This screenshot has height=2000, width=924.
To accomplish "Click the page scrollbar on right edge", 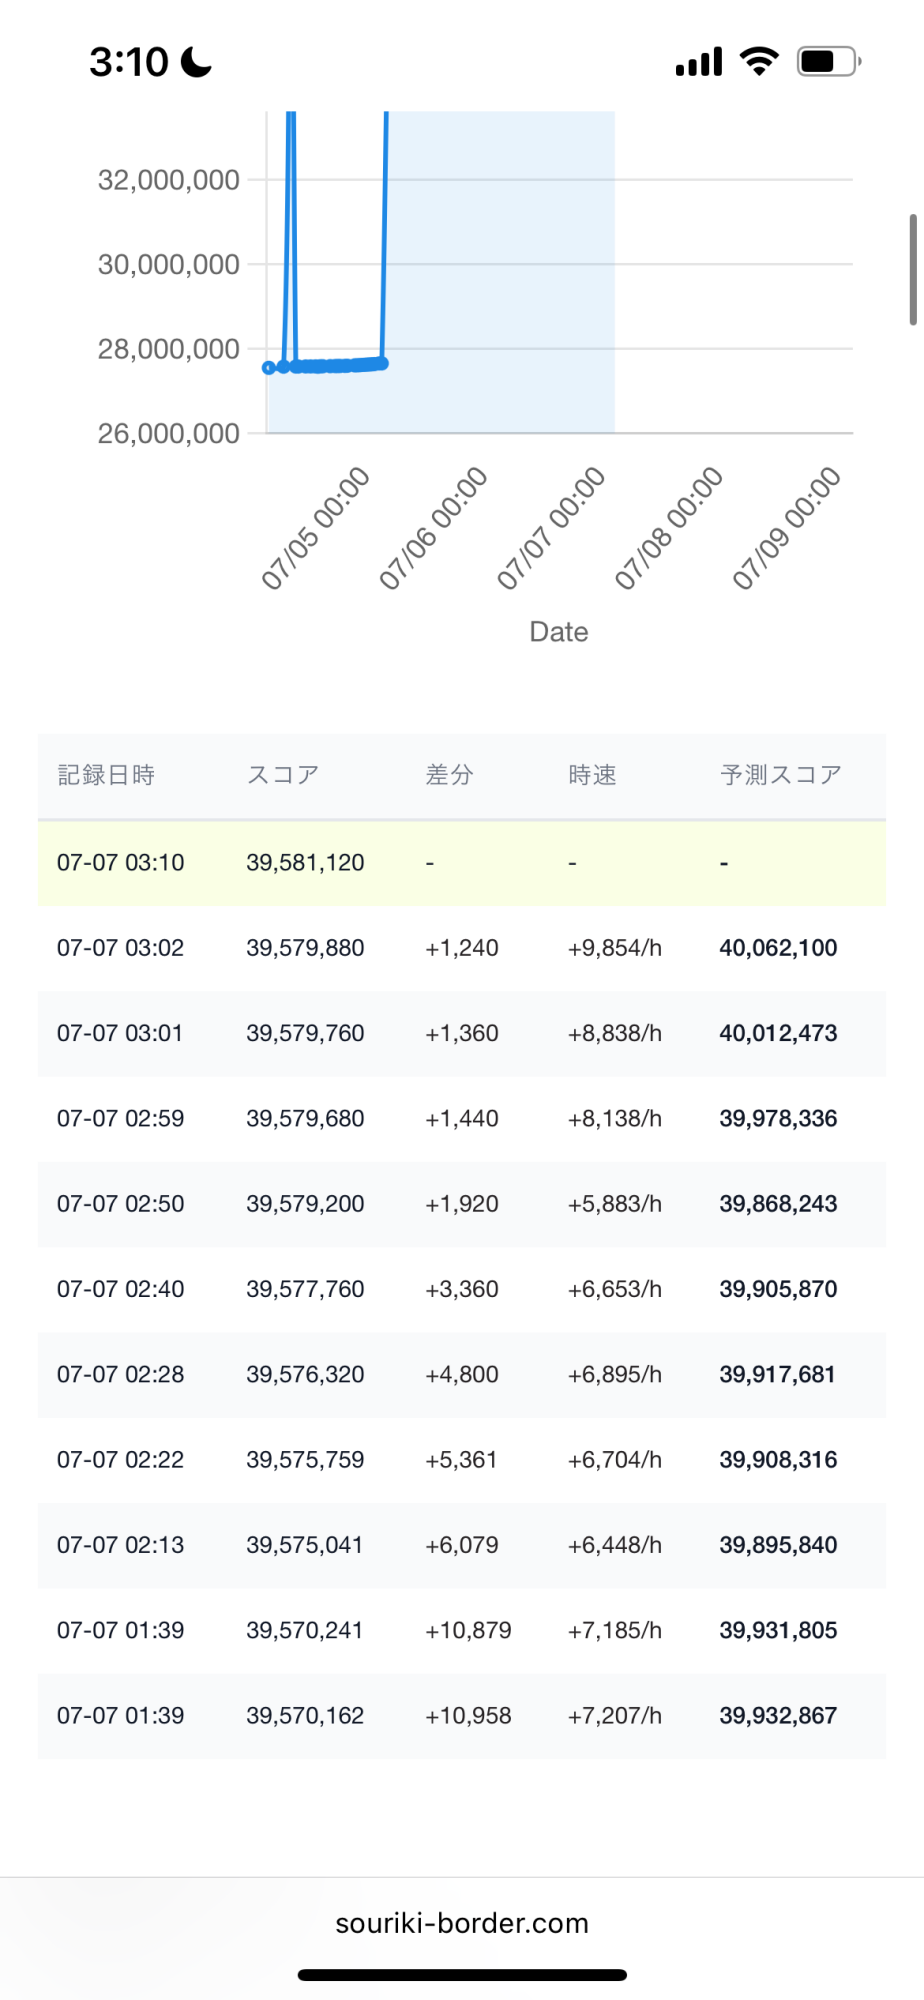I will click(x=912, y=270).
